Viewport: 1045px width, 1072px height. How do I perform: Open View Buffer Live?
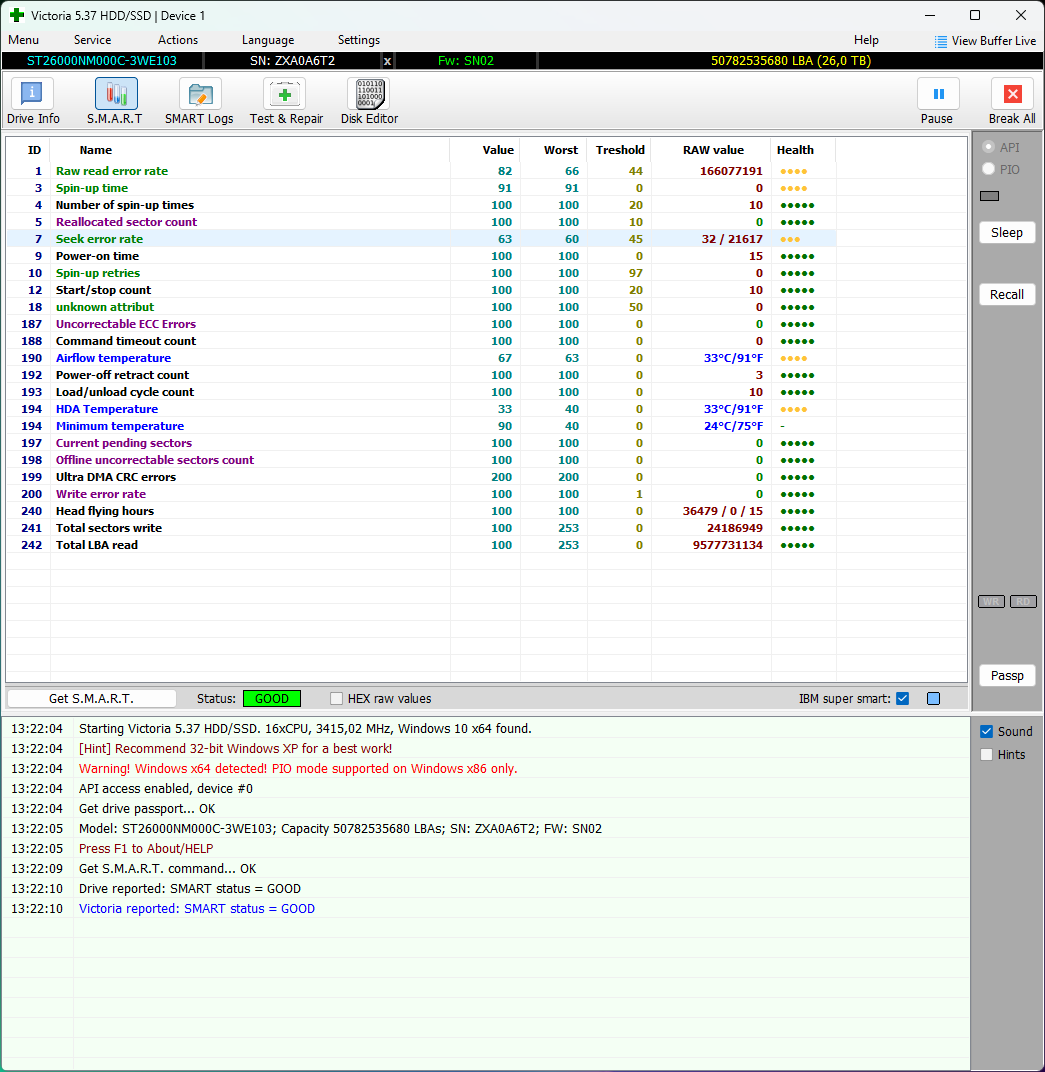coord(985,41)
